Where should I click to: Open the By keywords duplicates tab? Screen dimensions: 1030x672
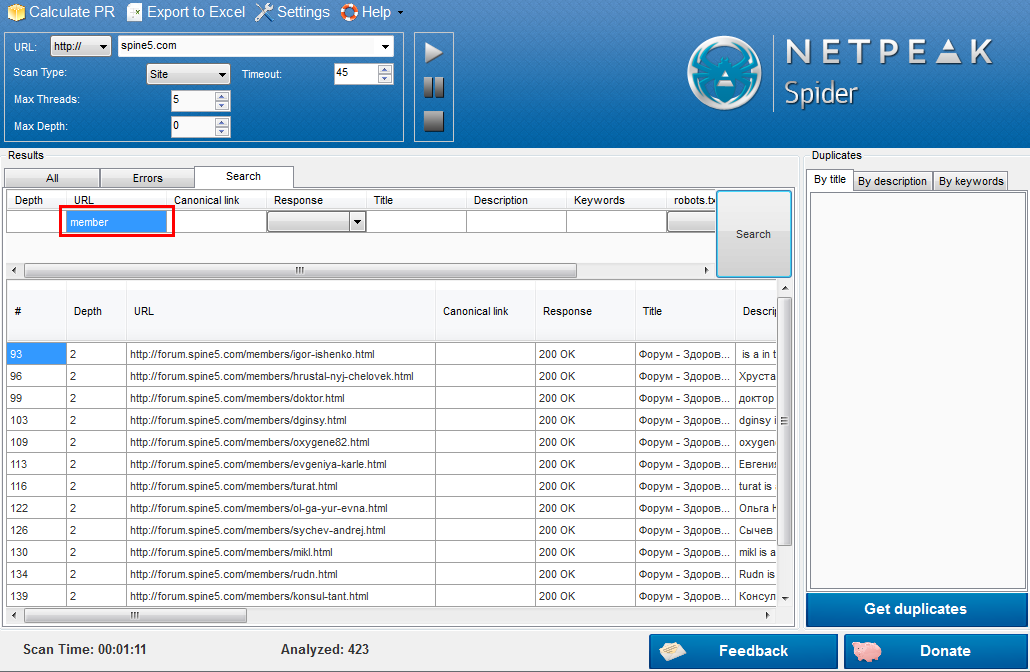click(971, 181)
